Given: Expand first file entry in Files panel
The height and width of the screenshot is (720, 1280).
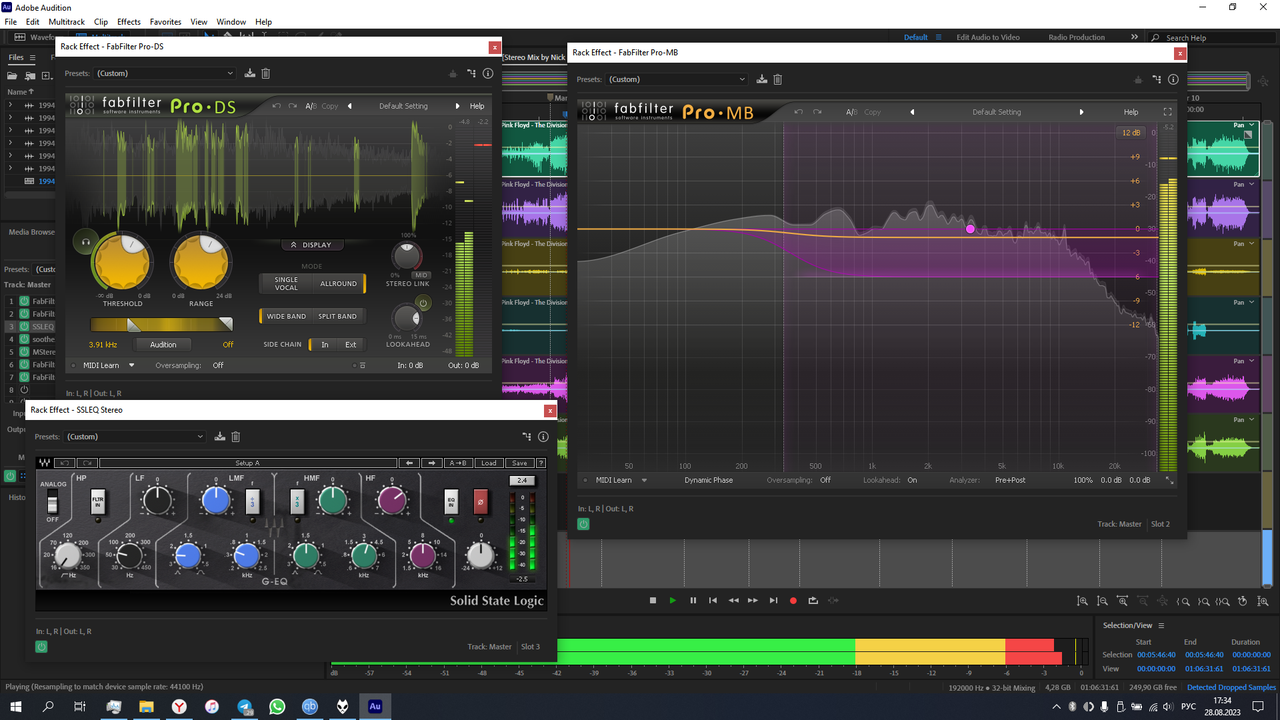Looking at the screenshot, I should (11, 105).
